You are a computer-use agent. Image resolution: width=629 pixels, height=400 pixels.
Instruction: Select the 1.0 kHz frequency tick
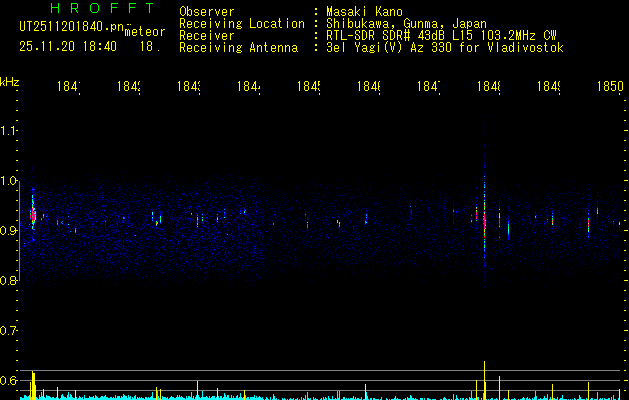tap(9, 181)
